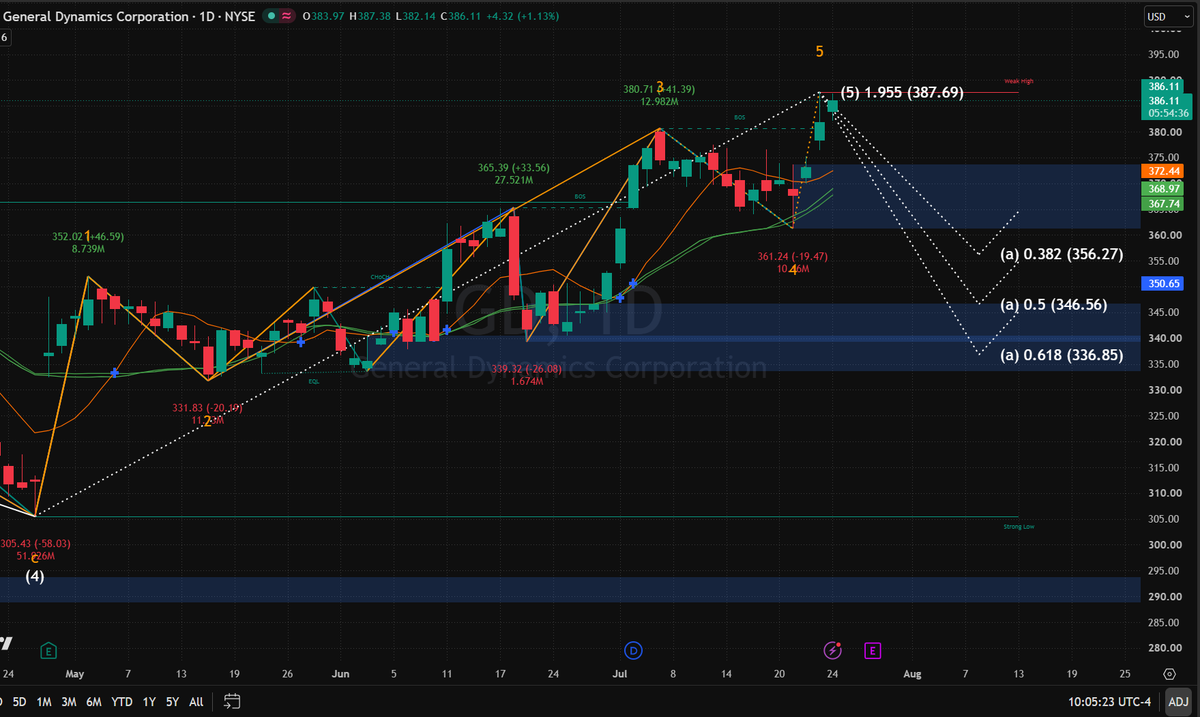Select the (a) 0.382 (356.27) target label
This screenshot has width=1200, height=717.
[1062, 254]
